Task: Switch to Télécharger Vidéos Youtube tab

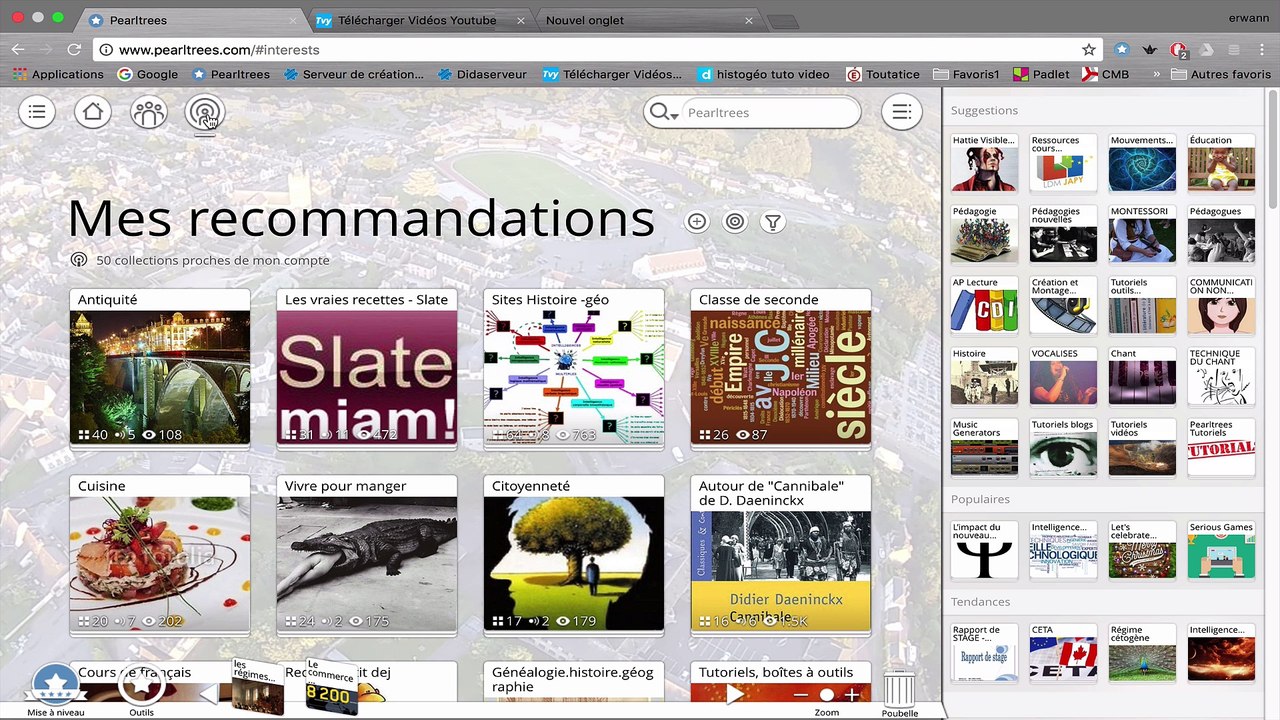Action: point(420,20)
